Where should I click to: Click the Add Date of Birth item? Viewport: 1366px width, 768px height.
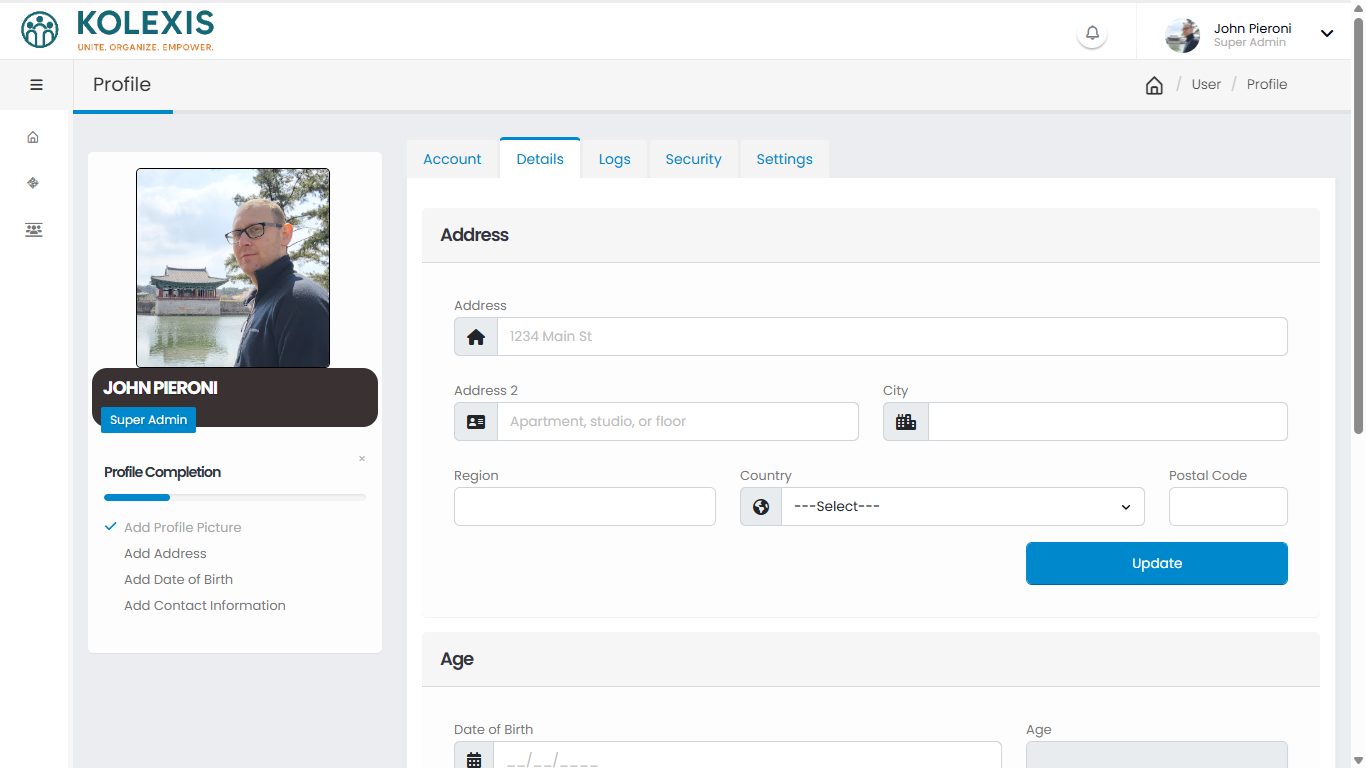[x=178, y=579]
